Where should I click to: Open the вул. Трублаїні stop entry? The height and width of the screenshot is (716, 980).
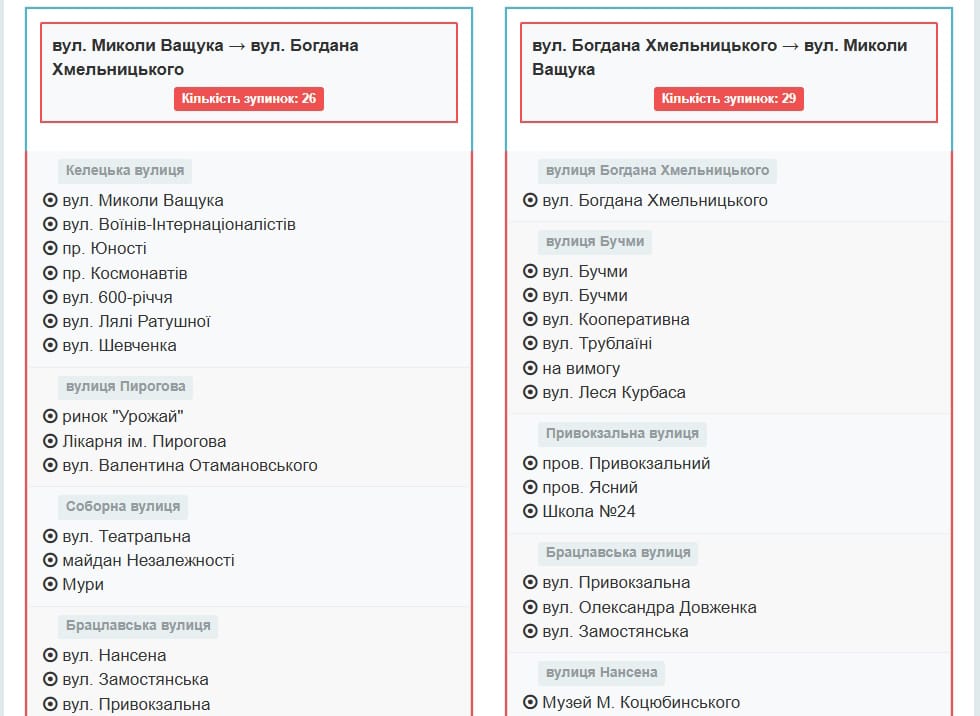[x=597, y=343]
